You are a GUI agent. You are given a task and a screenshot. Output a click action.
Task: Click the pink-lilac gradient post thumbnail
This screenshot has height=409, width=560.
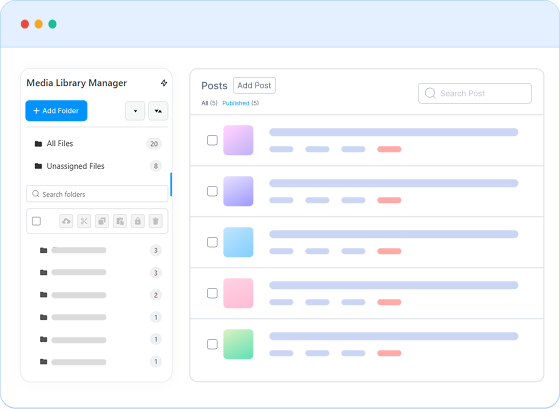click(238, 140)
